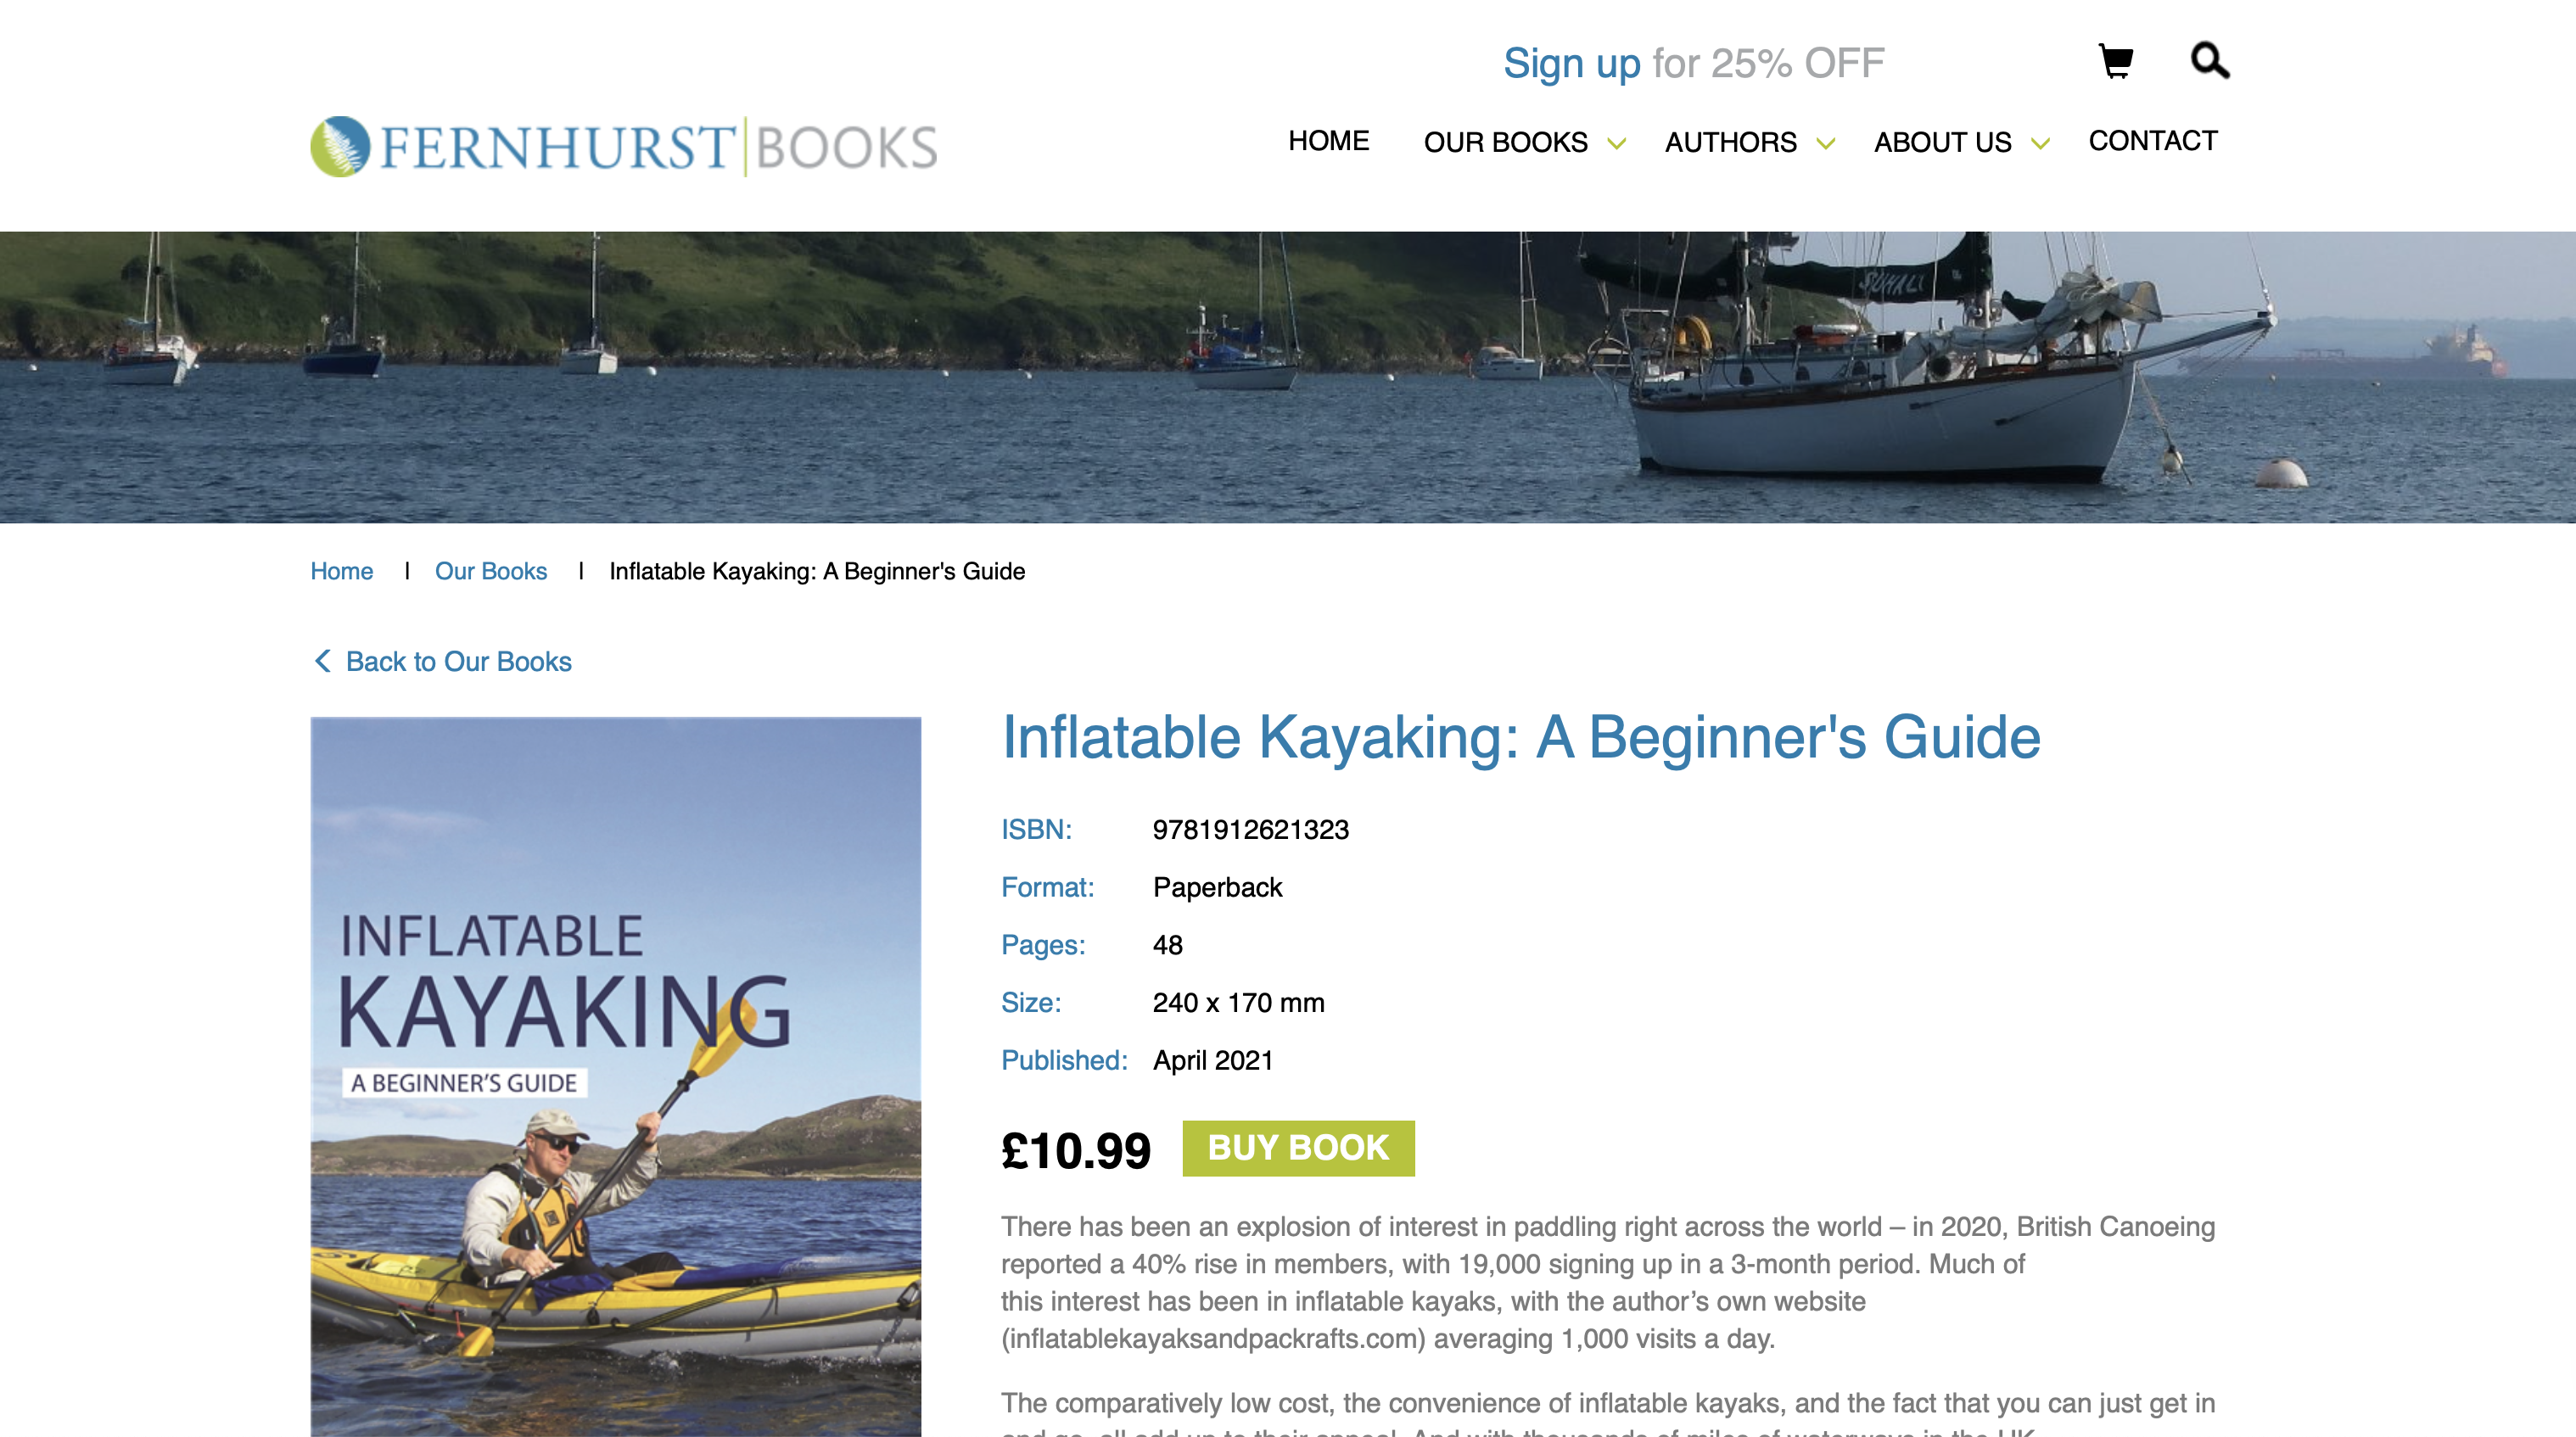Click the green Buy Book button
Image resolution: width=2576 pixels, height=1437 pixels.
pyautogui.click(x=1298, y=1148)
